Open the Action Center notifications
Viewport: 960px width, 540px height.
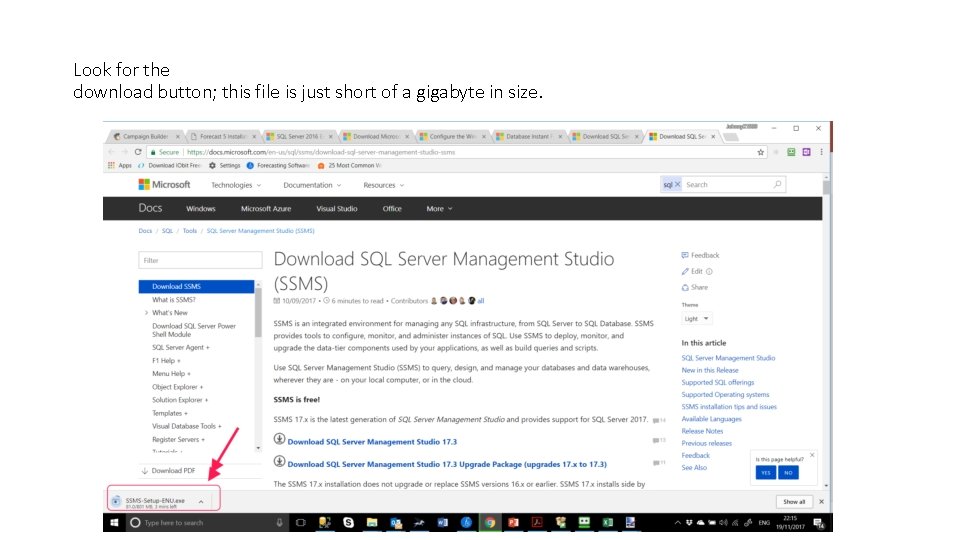click(x=818, y=522)
